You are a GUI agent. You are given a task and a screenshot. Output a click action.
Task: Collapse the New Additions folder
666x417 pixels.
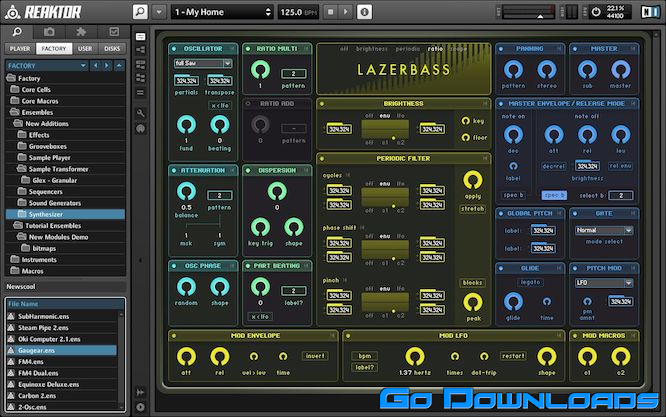[18, 124]
